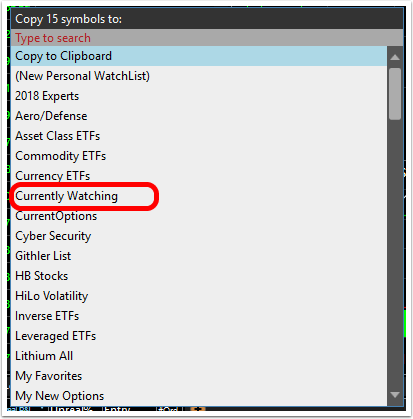
Task: Focus the Type to search field
Action: coord(207,38)
